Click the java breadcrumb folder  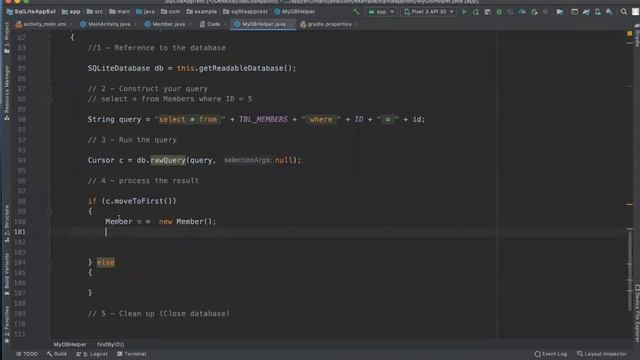pyautogui.click(x=145, y=12)
